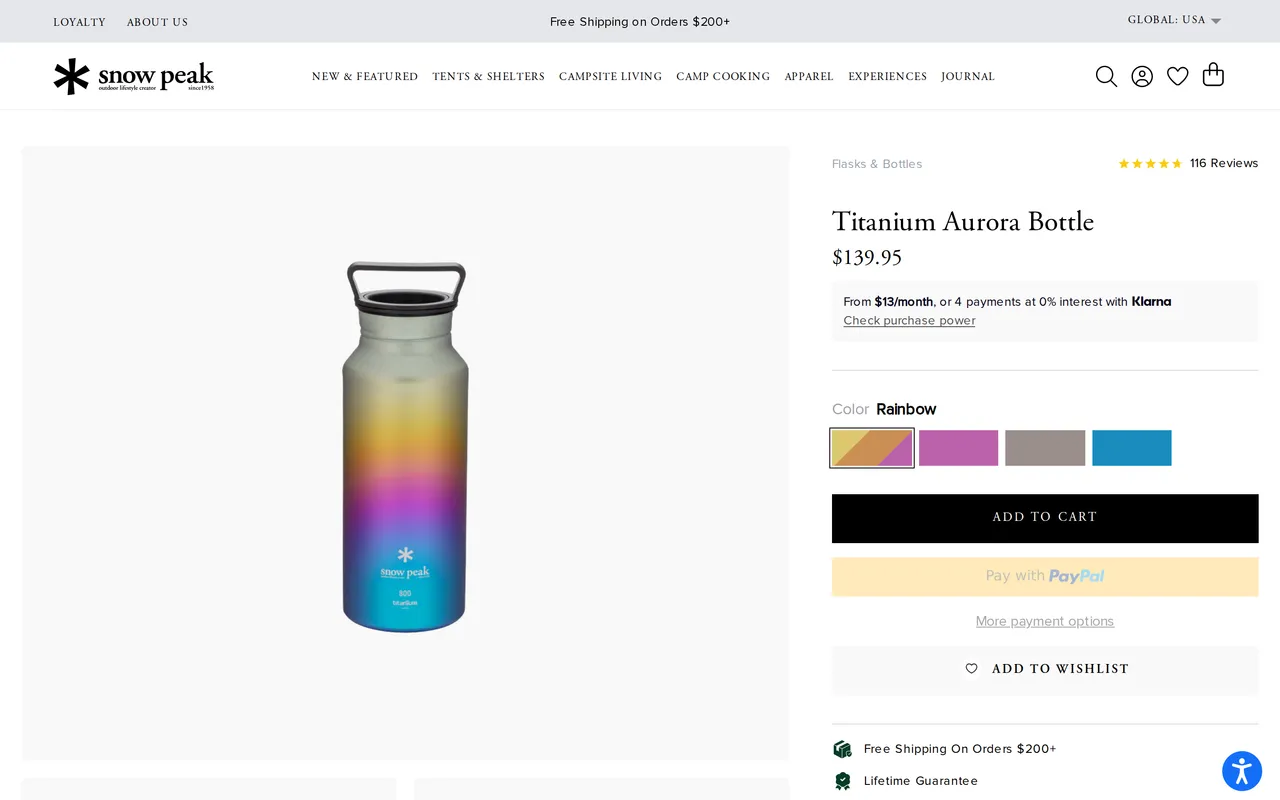Select the gray color swatch
This screenshot has height=800, width=1280.
click(x=1045, y=448)
